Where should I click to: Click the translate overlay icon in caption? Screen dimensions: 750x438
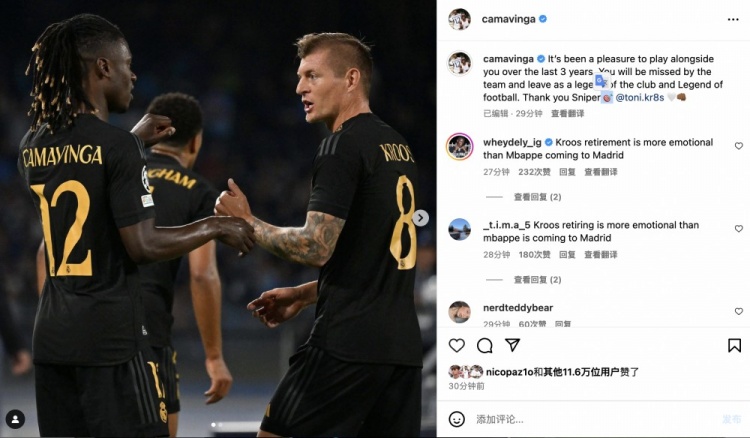tap(601, 81)
